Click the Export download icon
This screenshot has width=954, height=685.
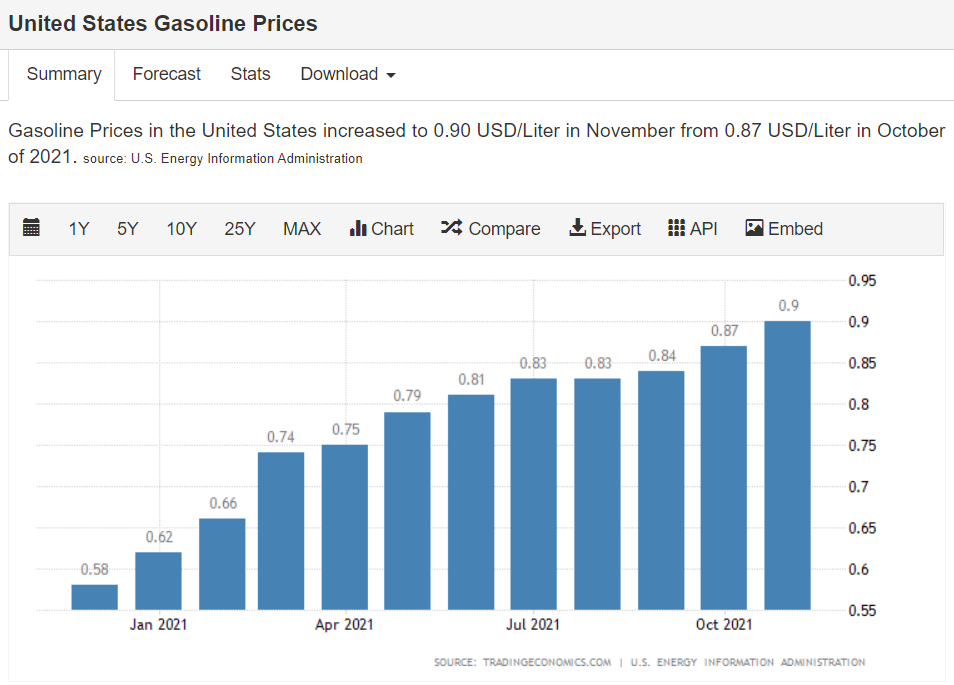tap(578, 228)
